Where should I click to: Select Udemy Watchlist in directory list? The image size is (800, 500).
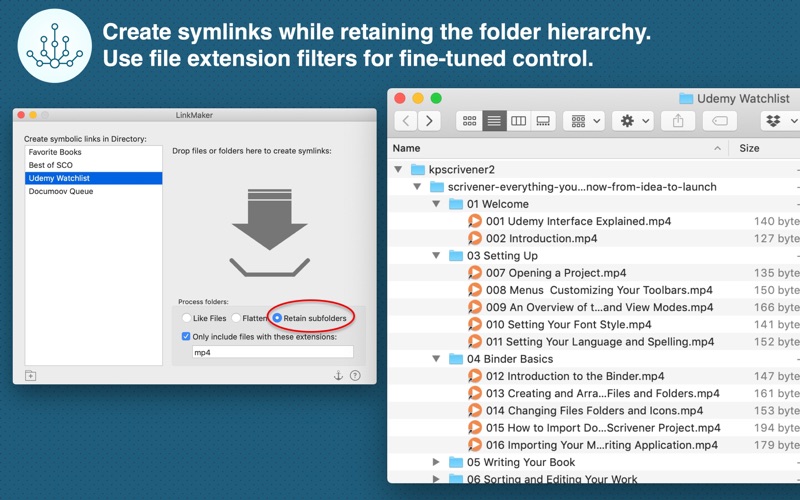click(x=94, y=178)
